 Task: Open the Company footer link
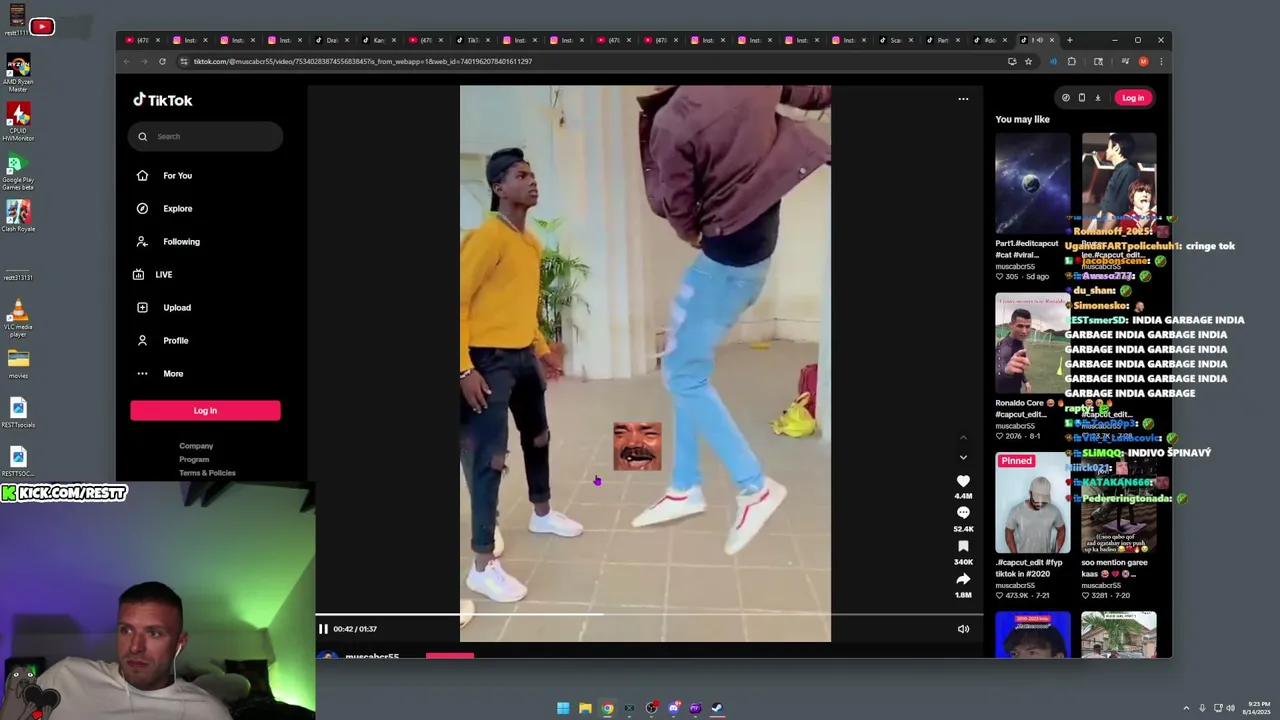tap(196, 446)
